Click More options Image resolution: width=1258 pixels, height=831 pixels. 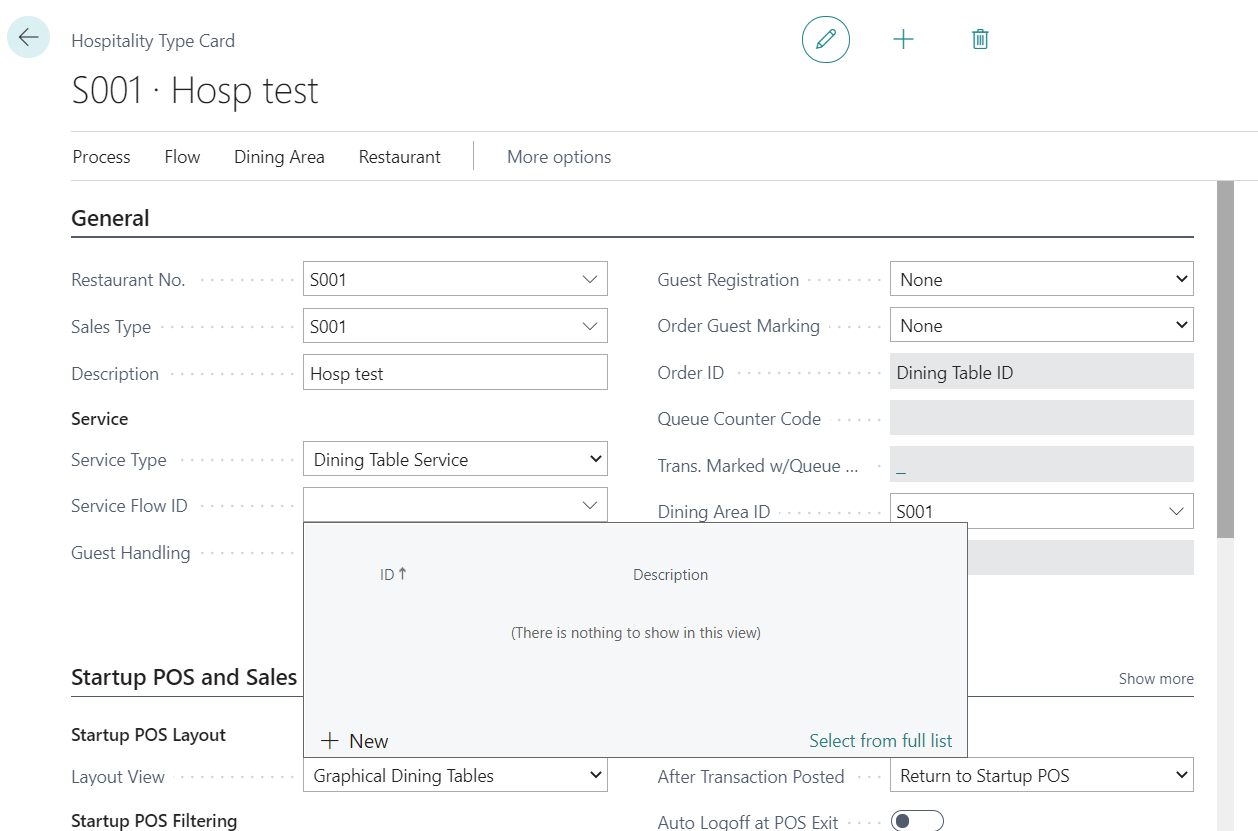tap(559, 157)
